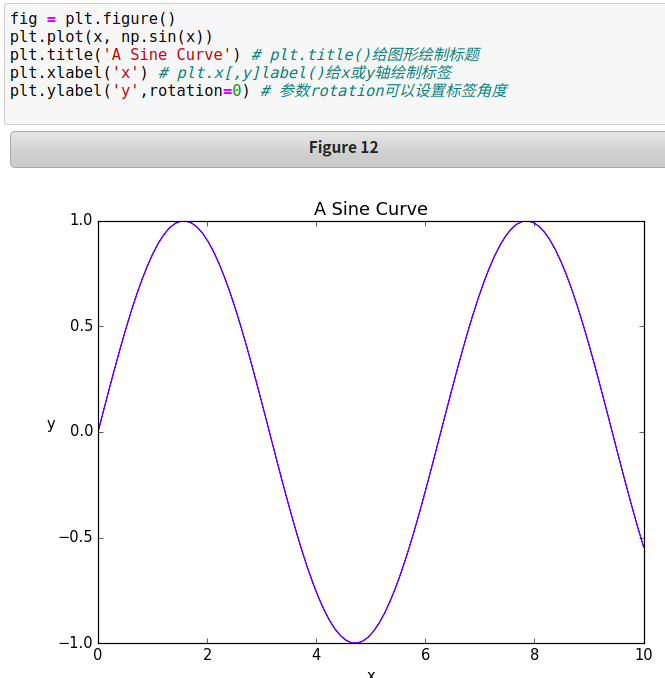Viewport: 665px width, 678px height.
Task: Click the comment 'plt.title()给图形绘制标题'
Action: (x=375, y=55)
